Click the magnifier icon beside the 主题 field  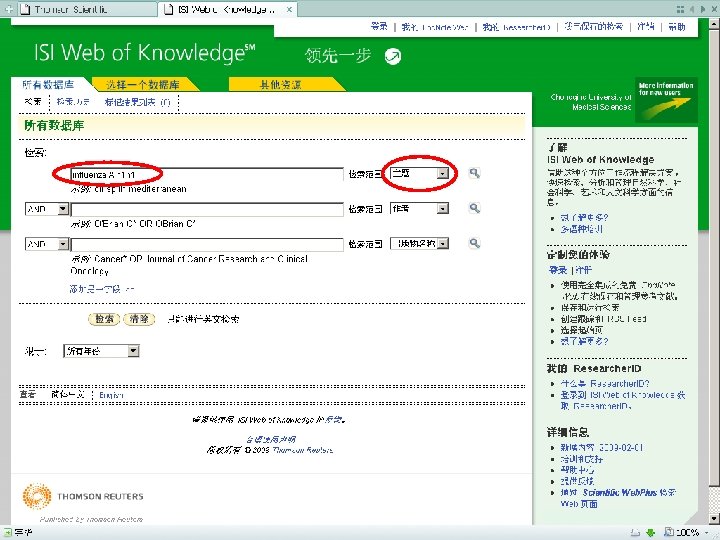(x=474, y=173)
